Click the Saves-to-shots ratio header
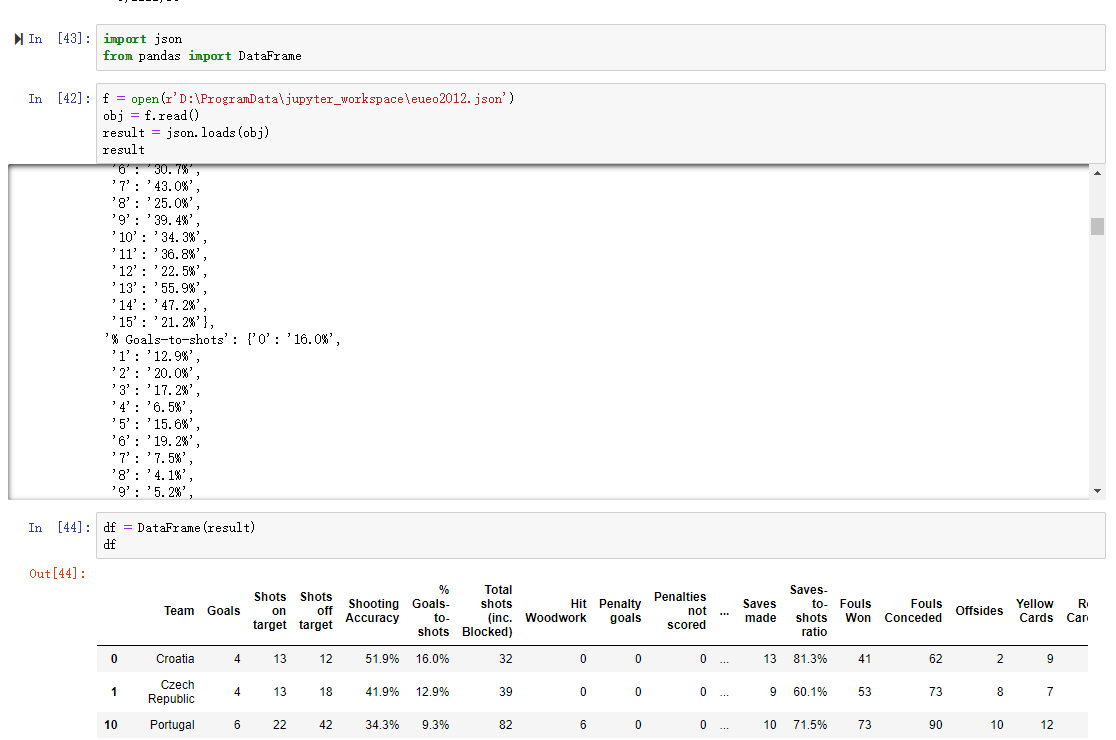Screen dimensions: 1116x740 pos(809,611)
